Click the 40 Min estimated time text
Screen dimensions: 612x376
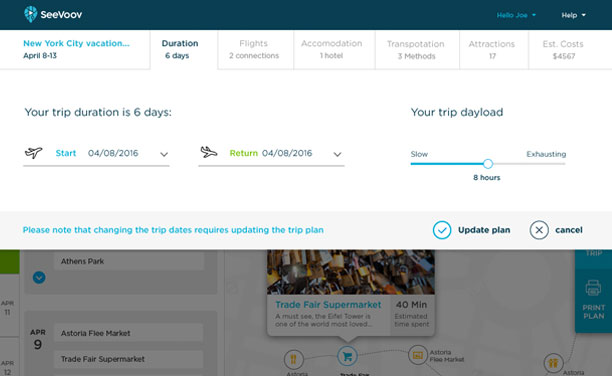(411, 305)
